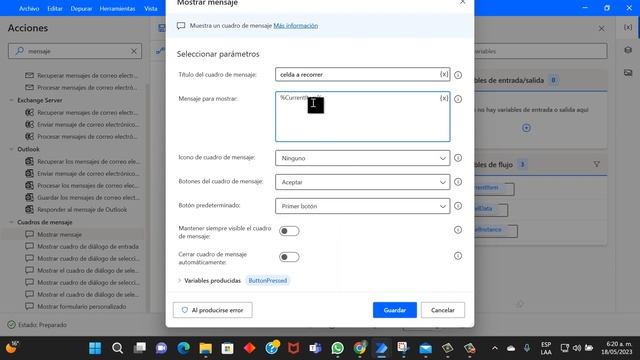Click the ButtonPressed variable chip

(x=268, y=280)
